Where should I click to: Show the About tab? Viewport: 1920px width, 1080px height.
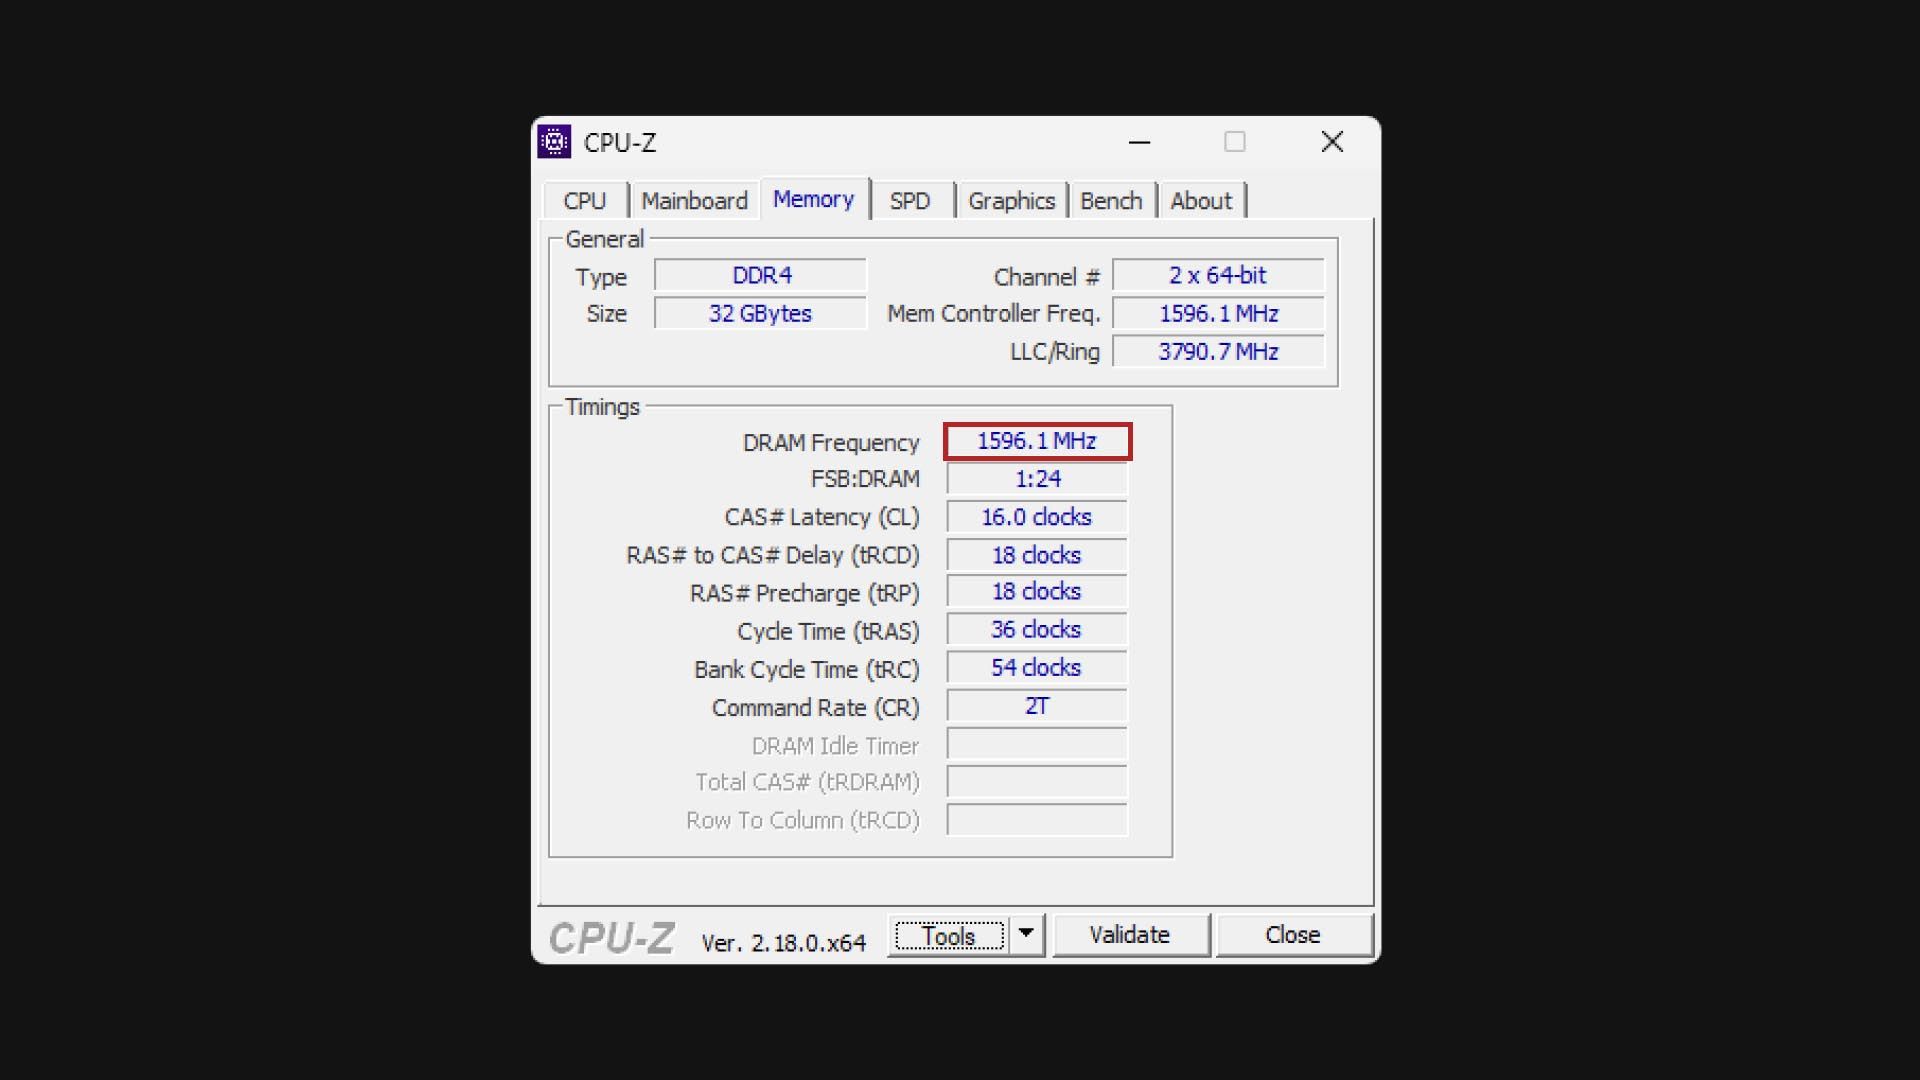pos(1200,201)
